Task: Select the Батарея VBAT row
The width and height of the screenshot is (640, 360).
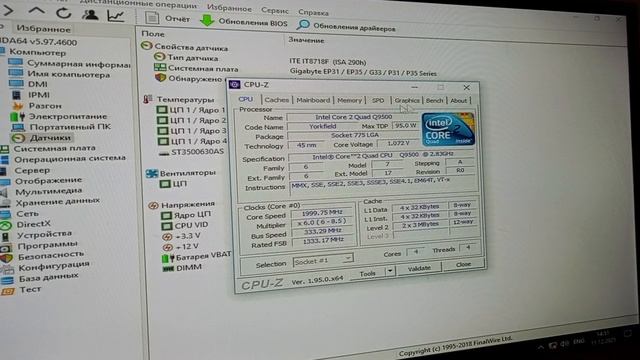Action: pos(197,257)
